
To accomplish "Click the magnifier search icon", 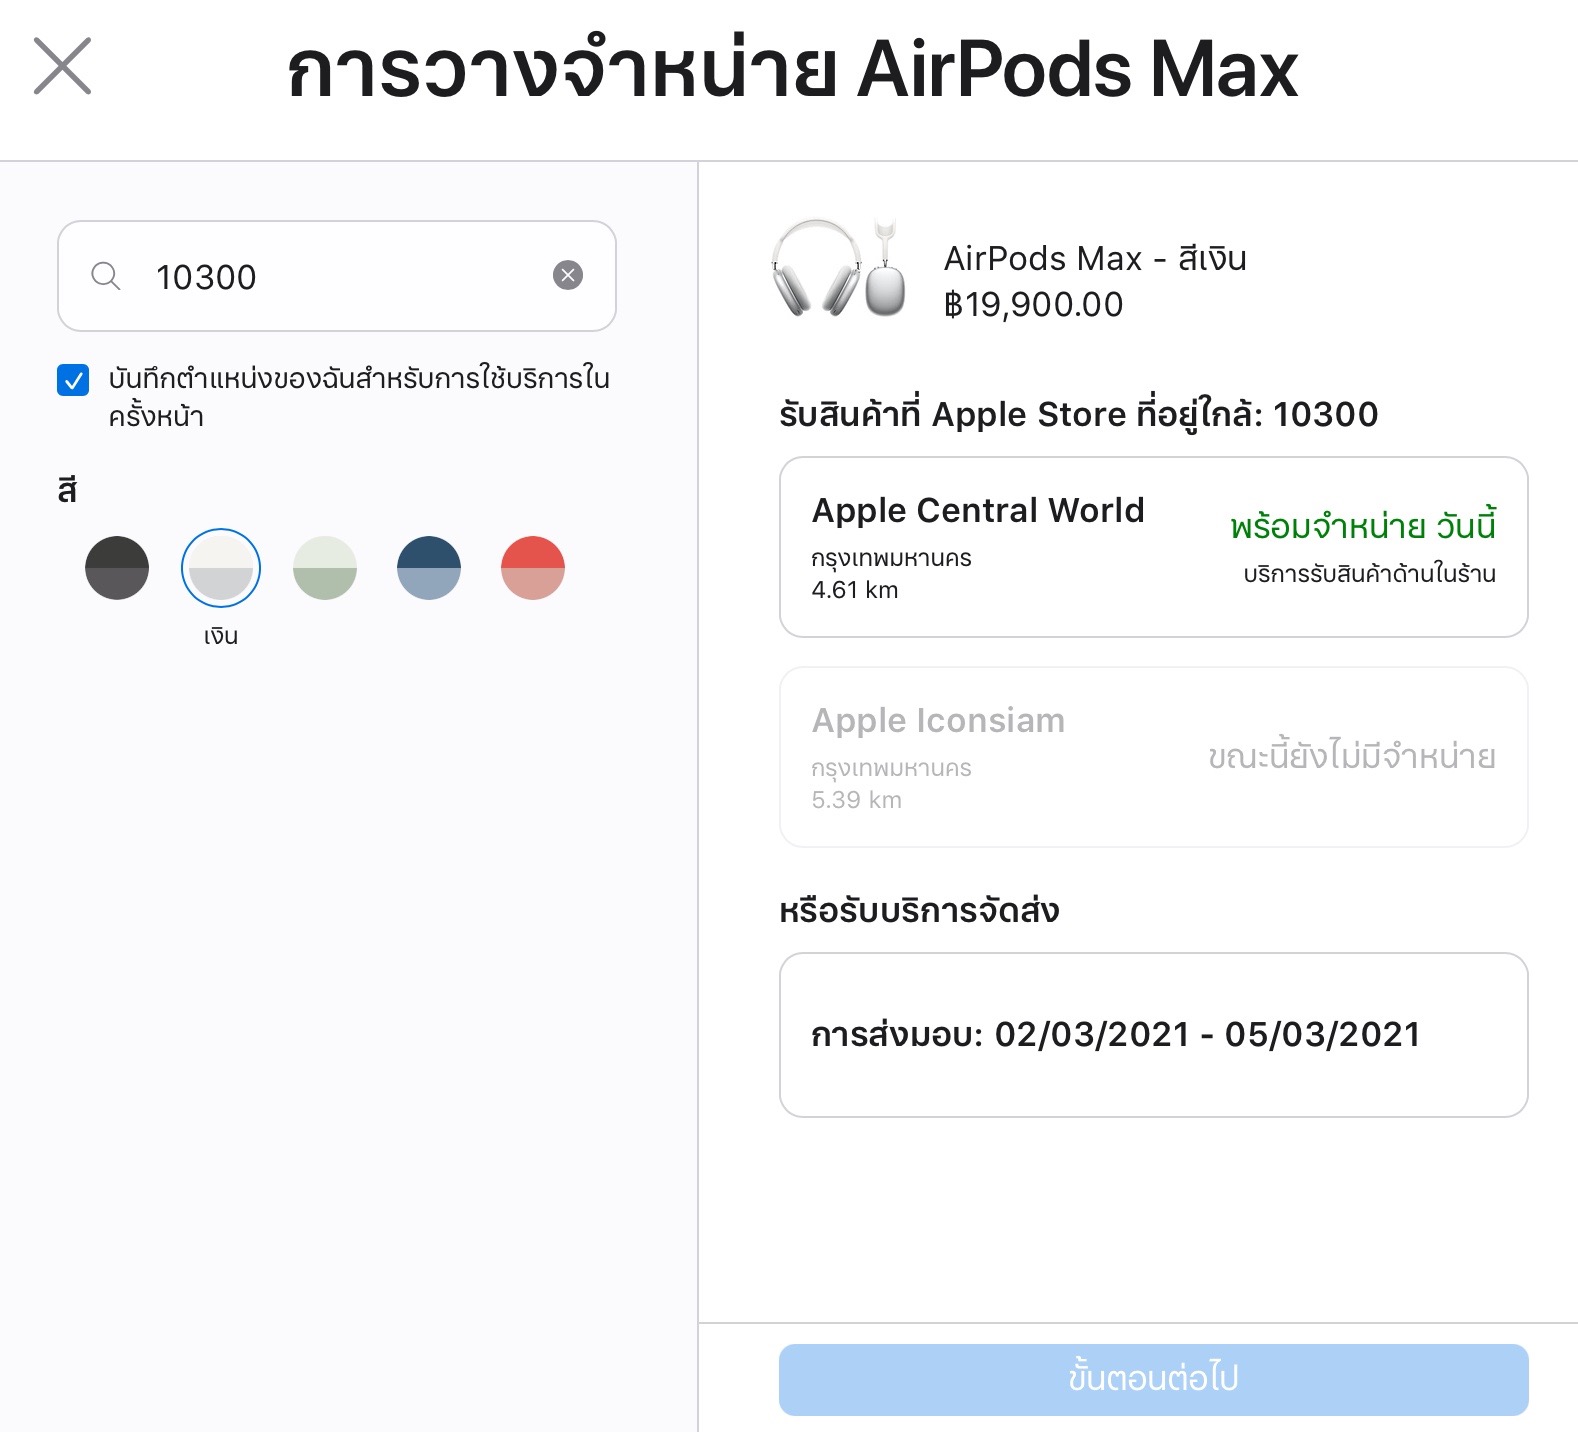I will pos(105,276).
